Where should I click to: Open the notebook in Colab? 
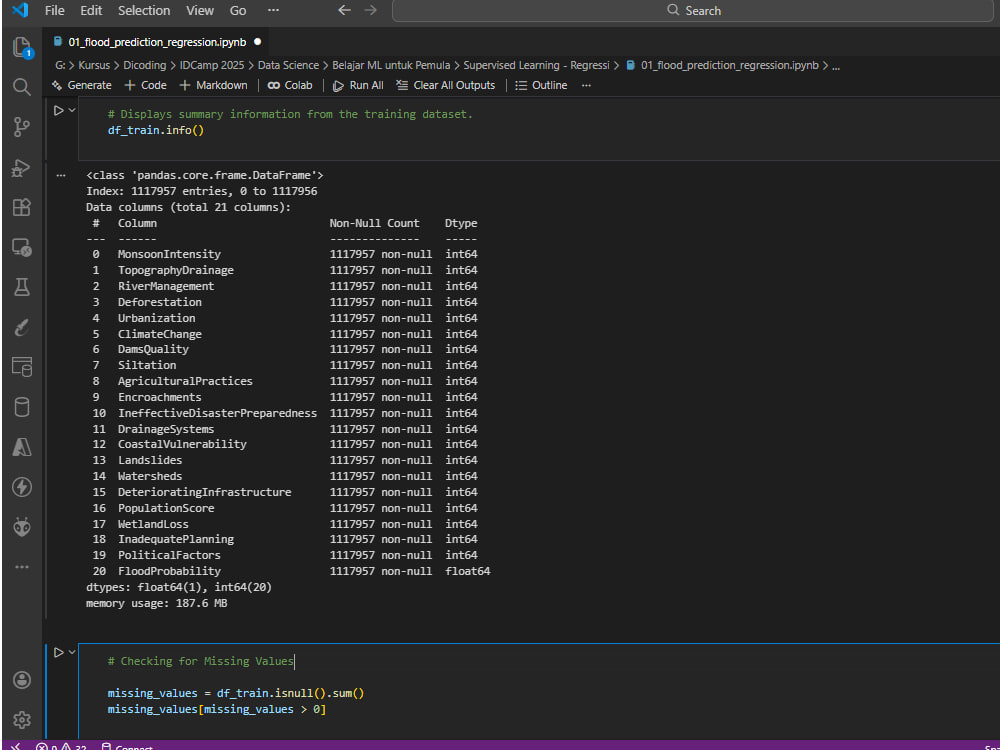coord(290,85)
